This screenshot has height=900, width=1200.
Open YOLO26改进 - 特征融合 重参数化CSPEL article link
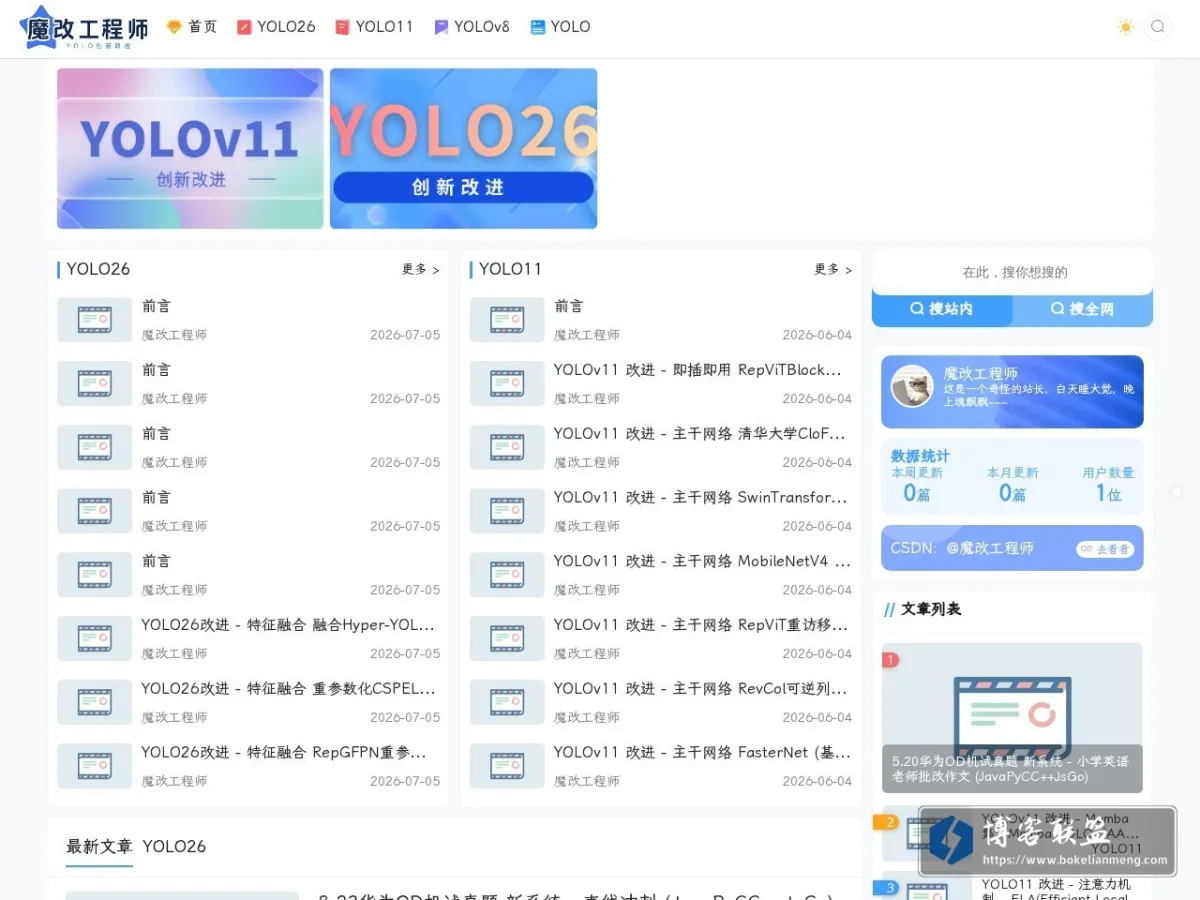click(288, 689)
